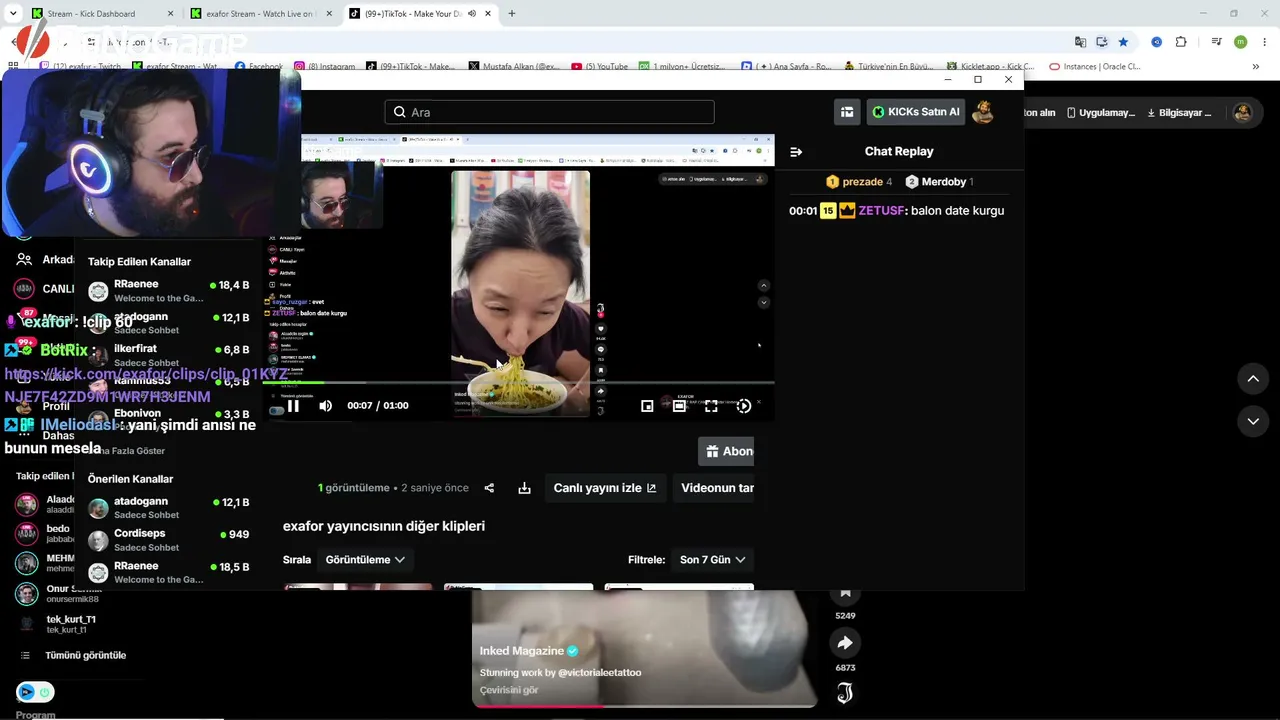Click the 'Merdoby' gifter entry
This screenshot has height=720, width=1280.
[x=939, y=182]
